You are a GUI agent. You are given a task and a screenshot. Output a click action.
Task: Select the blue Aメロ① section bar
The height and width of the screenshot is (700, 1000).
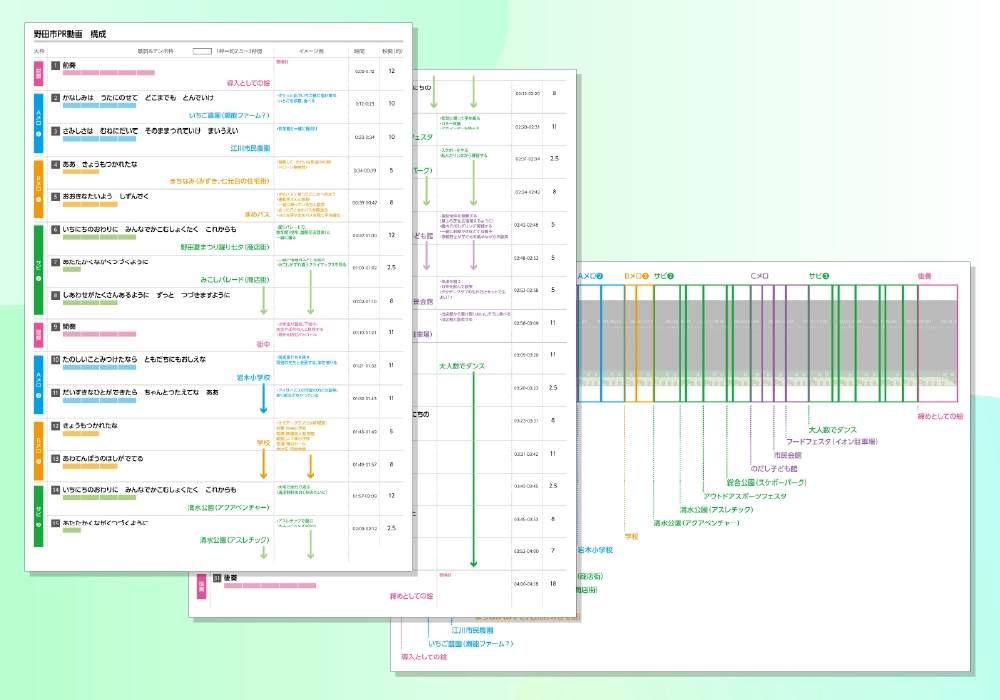pyautogui.click(x=38, y=121)
